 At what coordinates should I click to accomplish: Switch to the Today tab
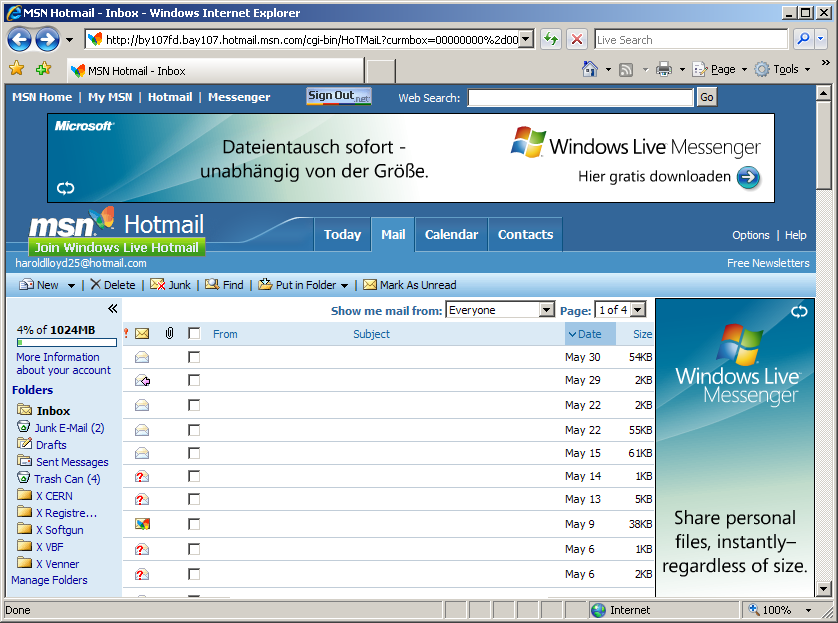(342, 235)
